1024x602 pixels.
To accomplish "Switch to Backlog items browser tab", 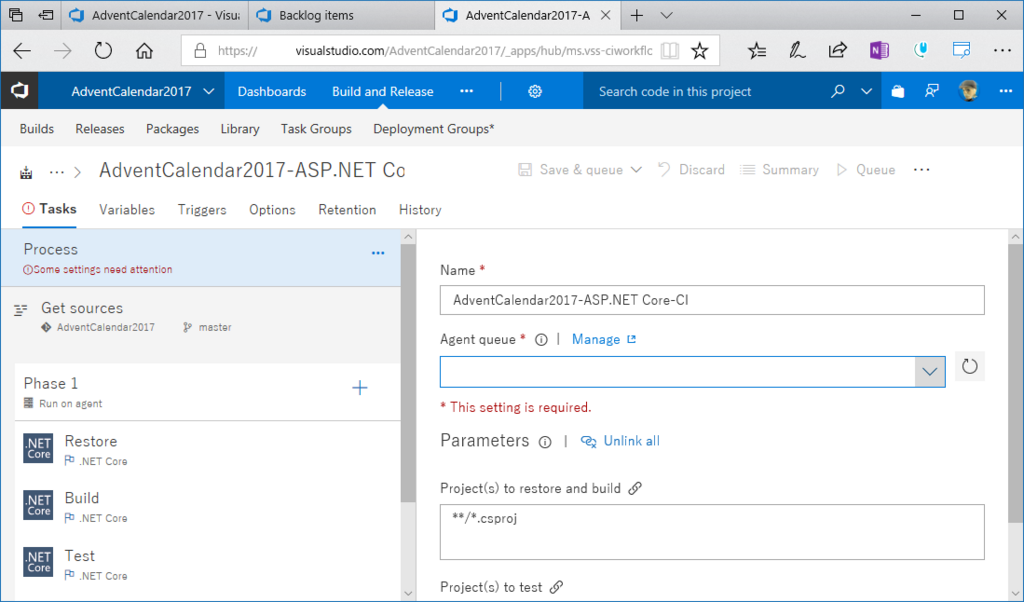I will [340, 15].
